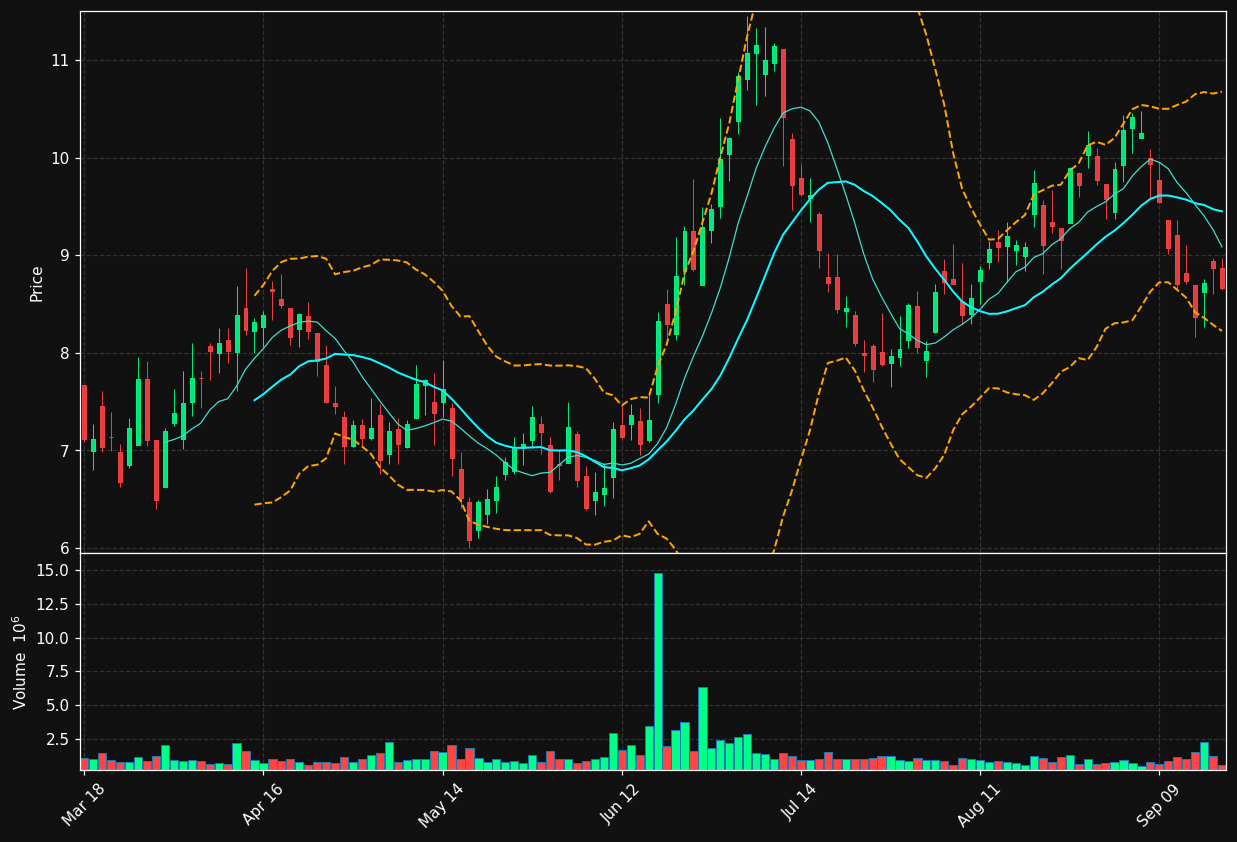1237x842 pixels.
Task: Click the Mar 18 date label
Action: coord(83,805)
